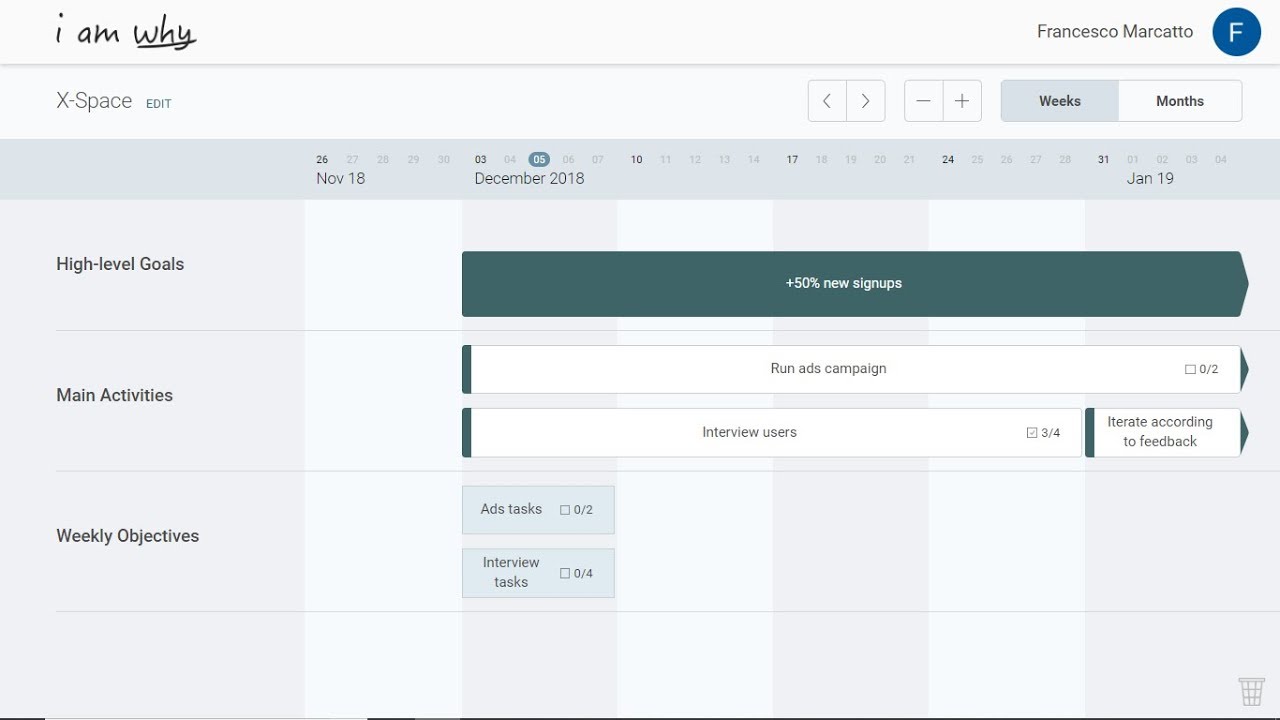This screenshot has height=720, width=1280.
Task: Click checkbox 0/4 on Interview tasks
Action: [x=565, y=574]
